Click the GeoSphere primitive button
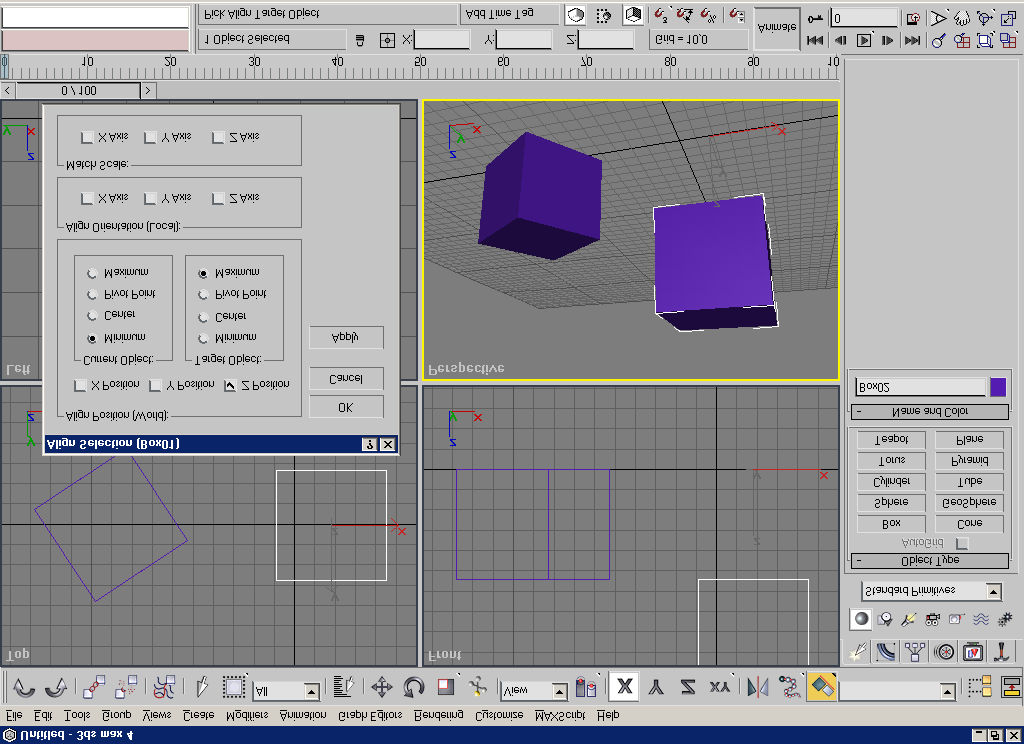The height and width of the screenshot is (744, 1024). pos(969,502)
